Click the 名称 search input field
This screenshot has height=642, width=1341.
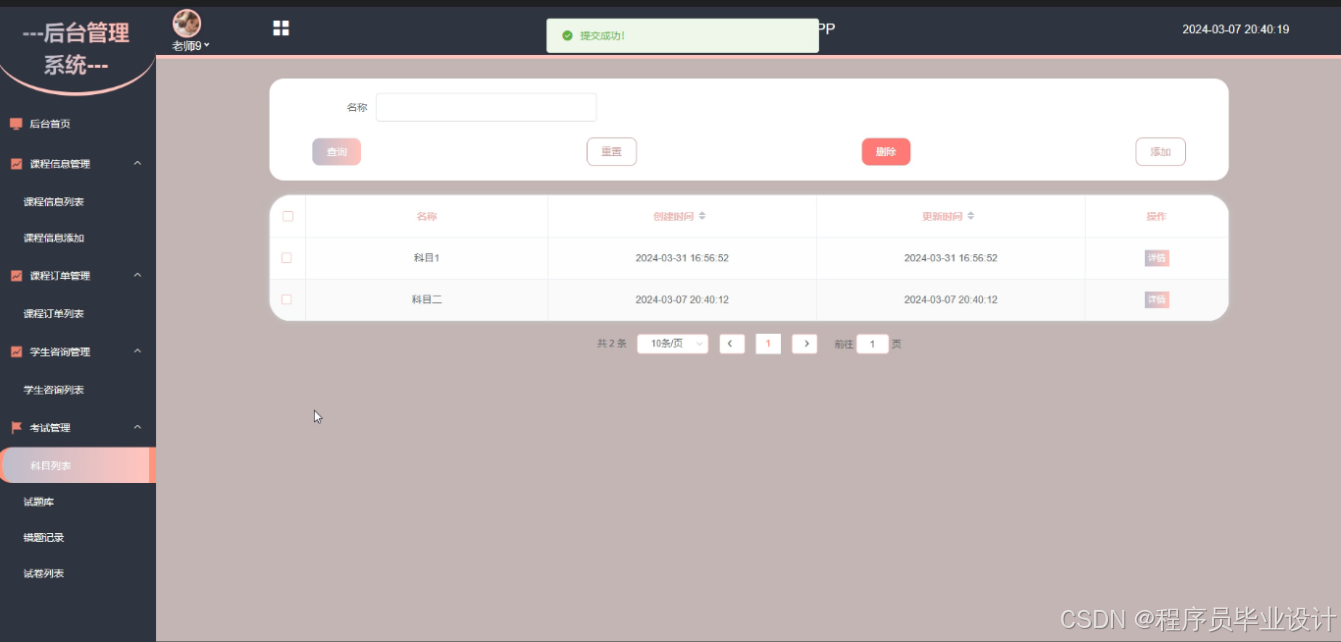coord(485,106)
